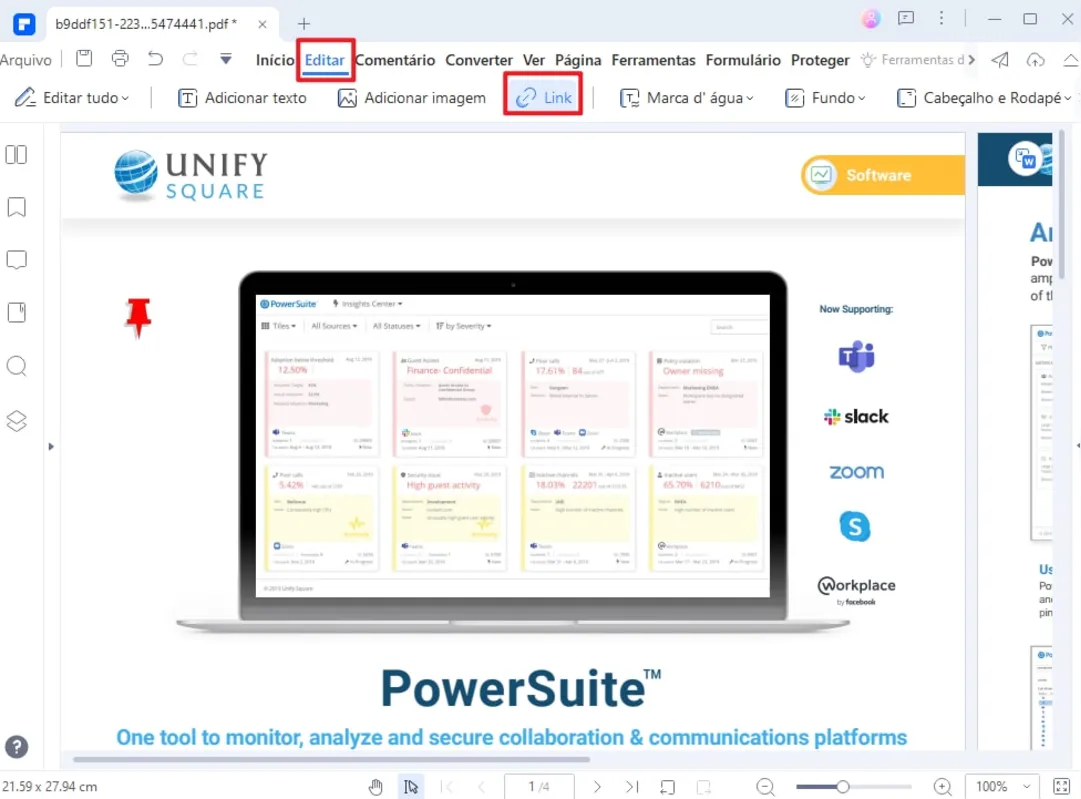Open the three-dot more options menu
The height and width of the screenshot is (799, 1081).
[x=941, y=19]
